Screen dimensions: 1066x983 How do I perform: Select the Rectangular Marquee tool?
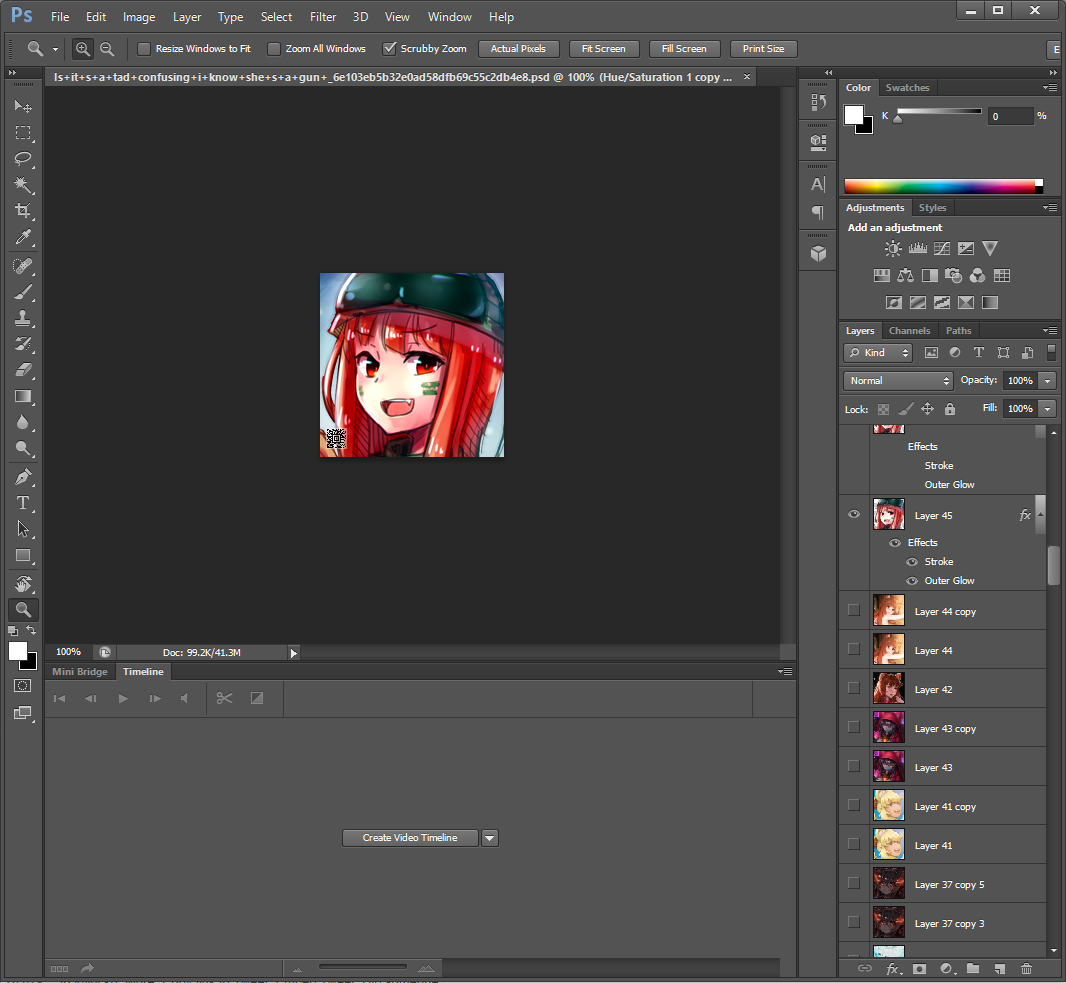[x=23, y=133]
